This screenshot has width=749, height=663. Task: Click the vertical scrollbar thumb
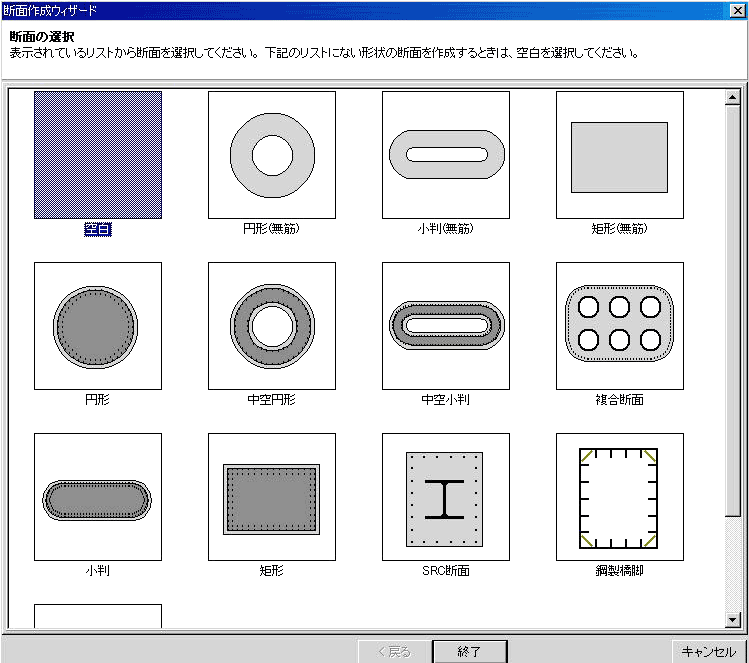click(x=732, y=310)
